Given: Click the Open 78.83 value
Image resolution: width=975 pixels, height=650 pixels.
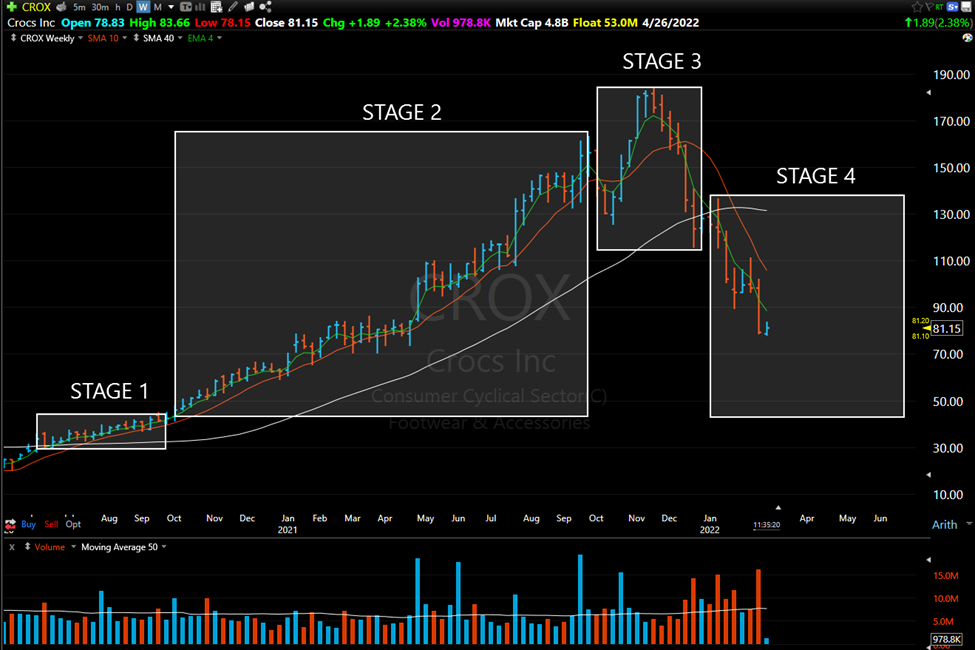Looking at the screenshot, I should 93,22.
